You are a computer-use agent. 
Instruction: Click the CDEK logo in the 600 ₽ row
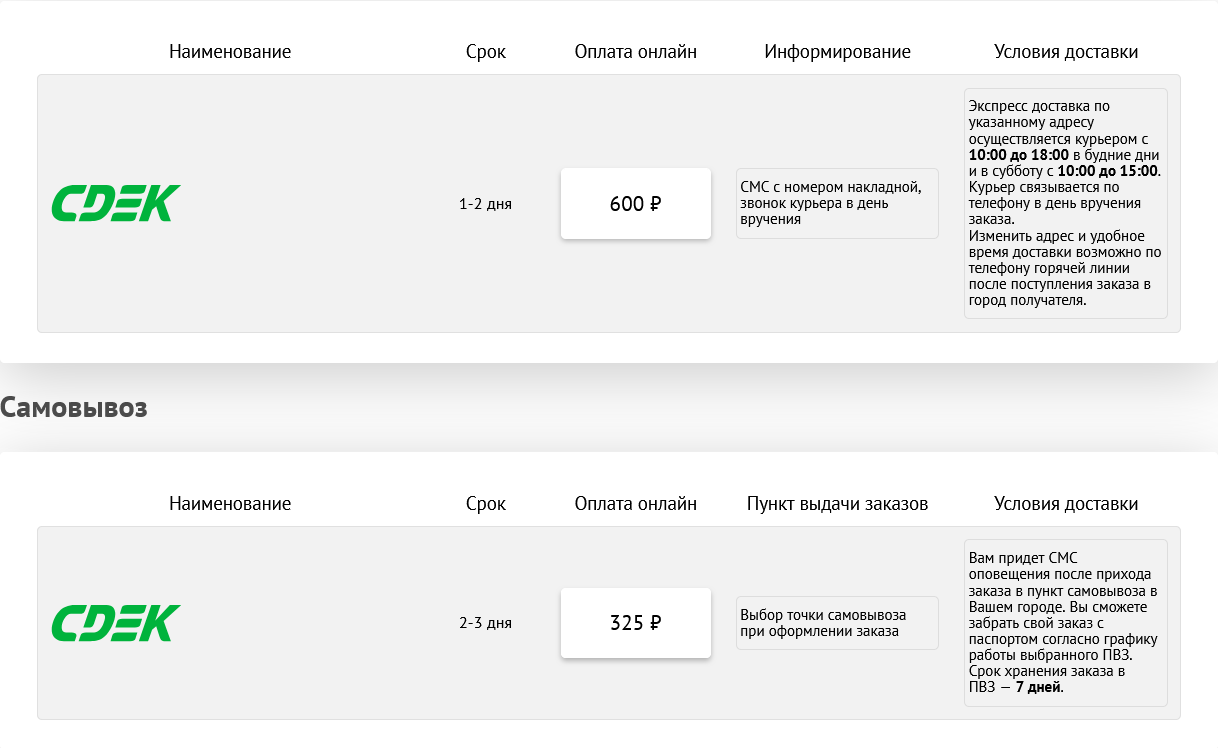[116, 204]
